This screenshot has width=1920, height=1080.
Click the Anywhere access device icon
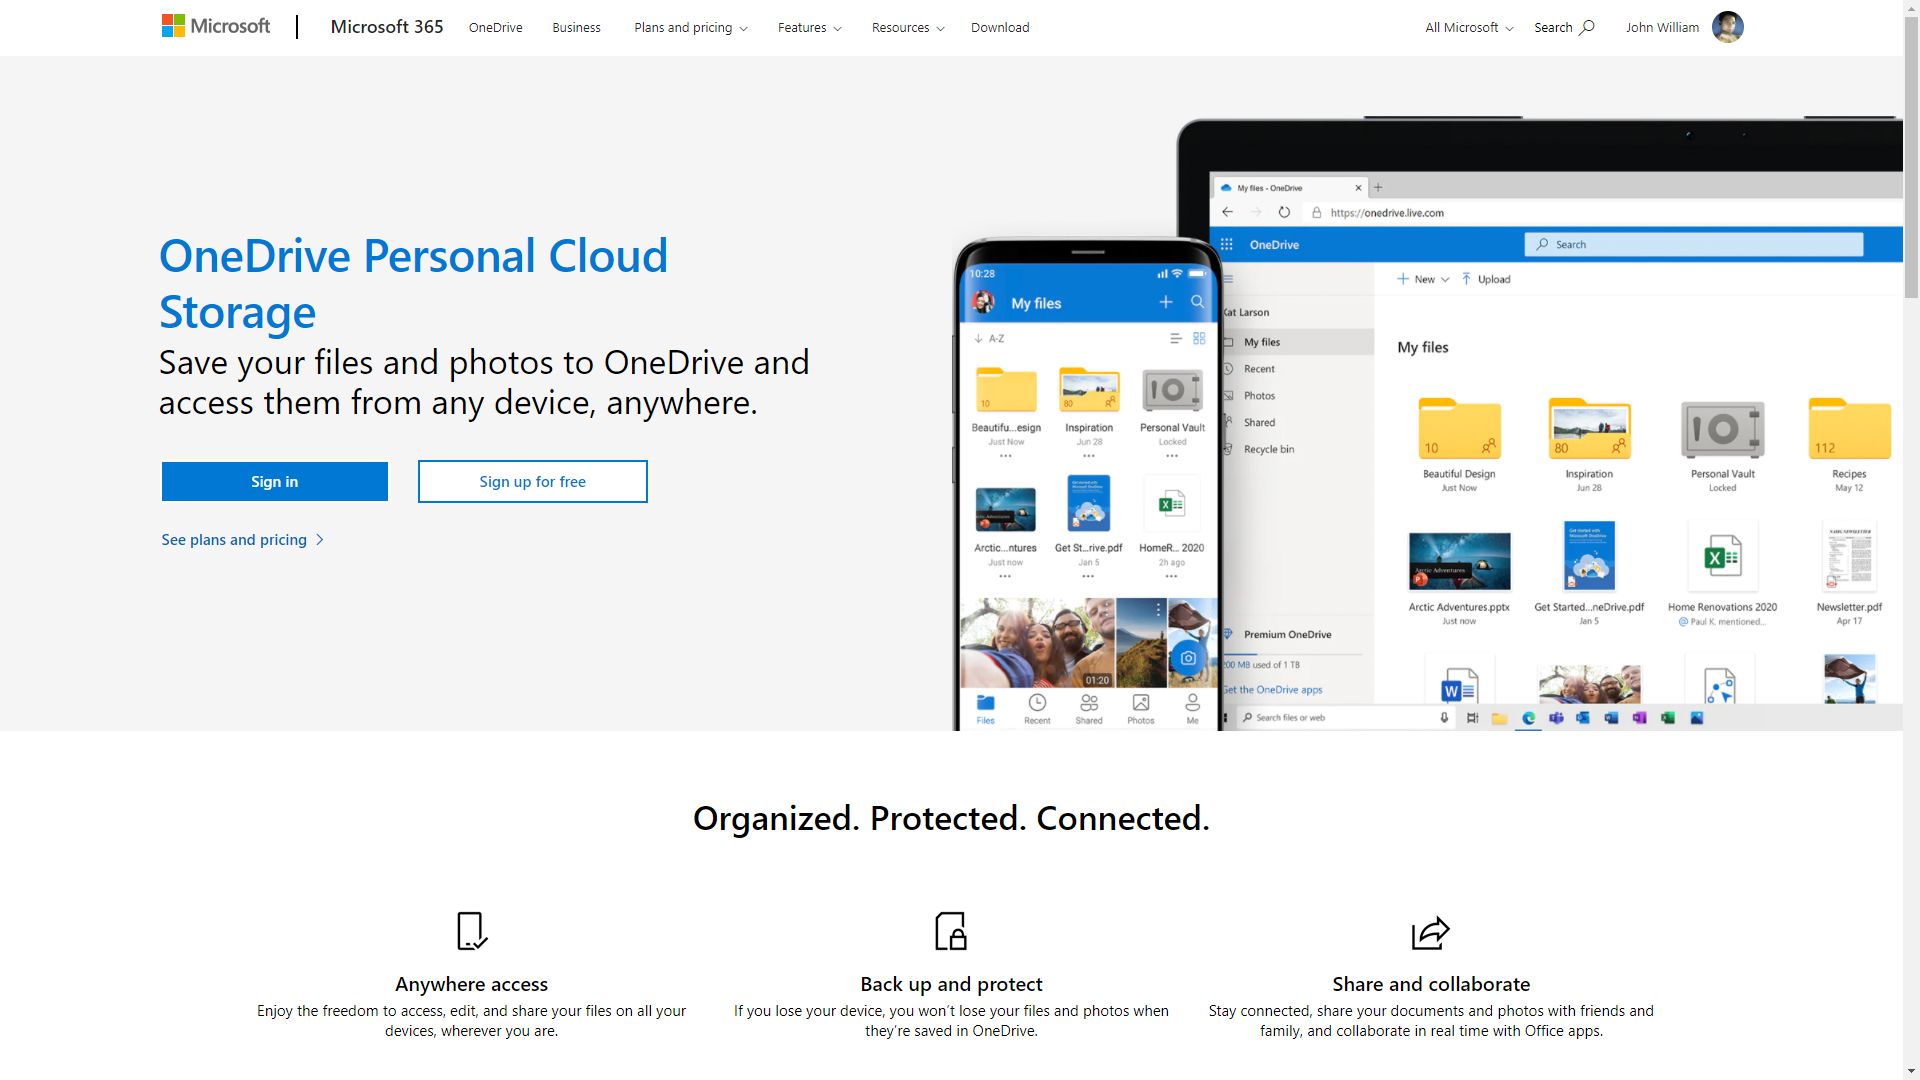[x=471, y=930]
